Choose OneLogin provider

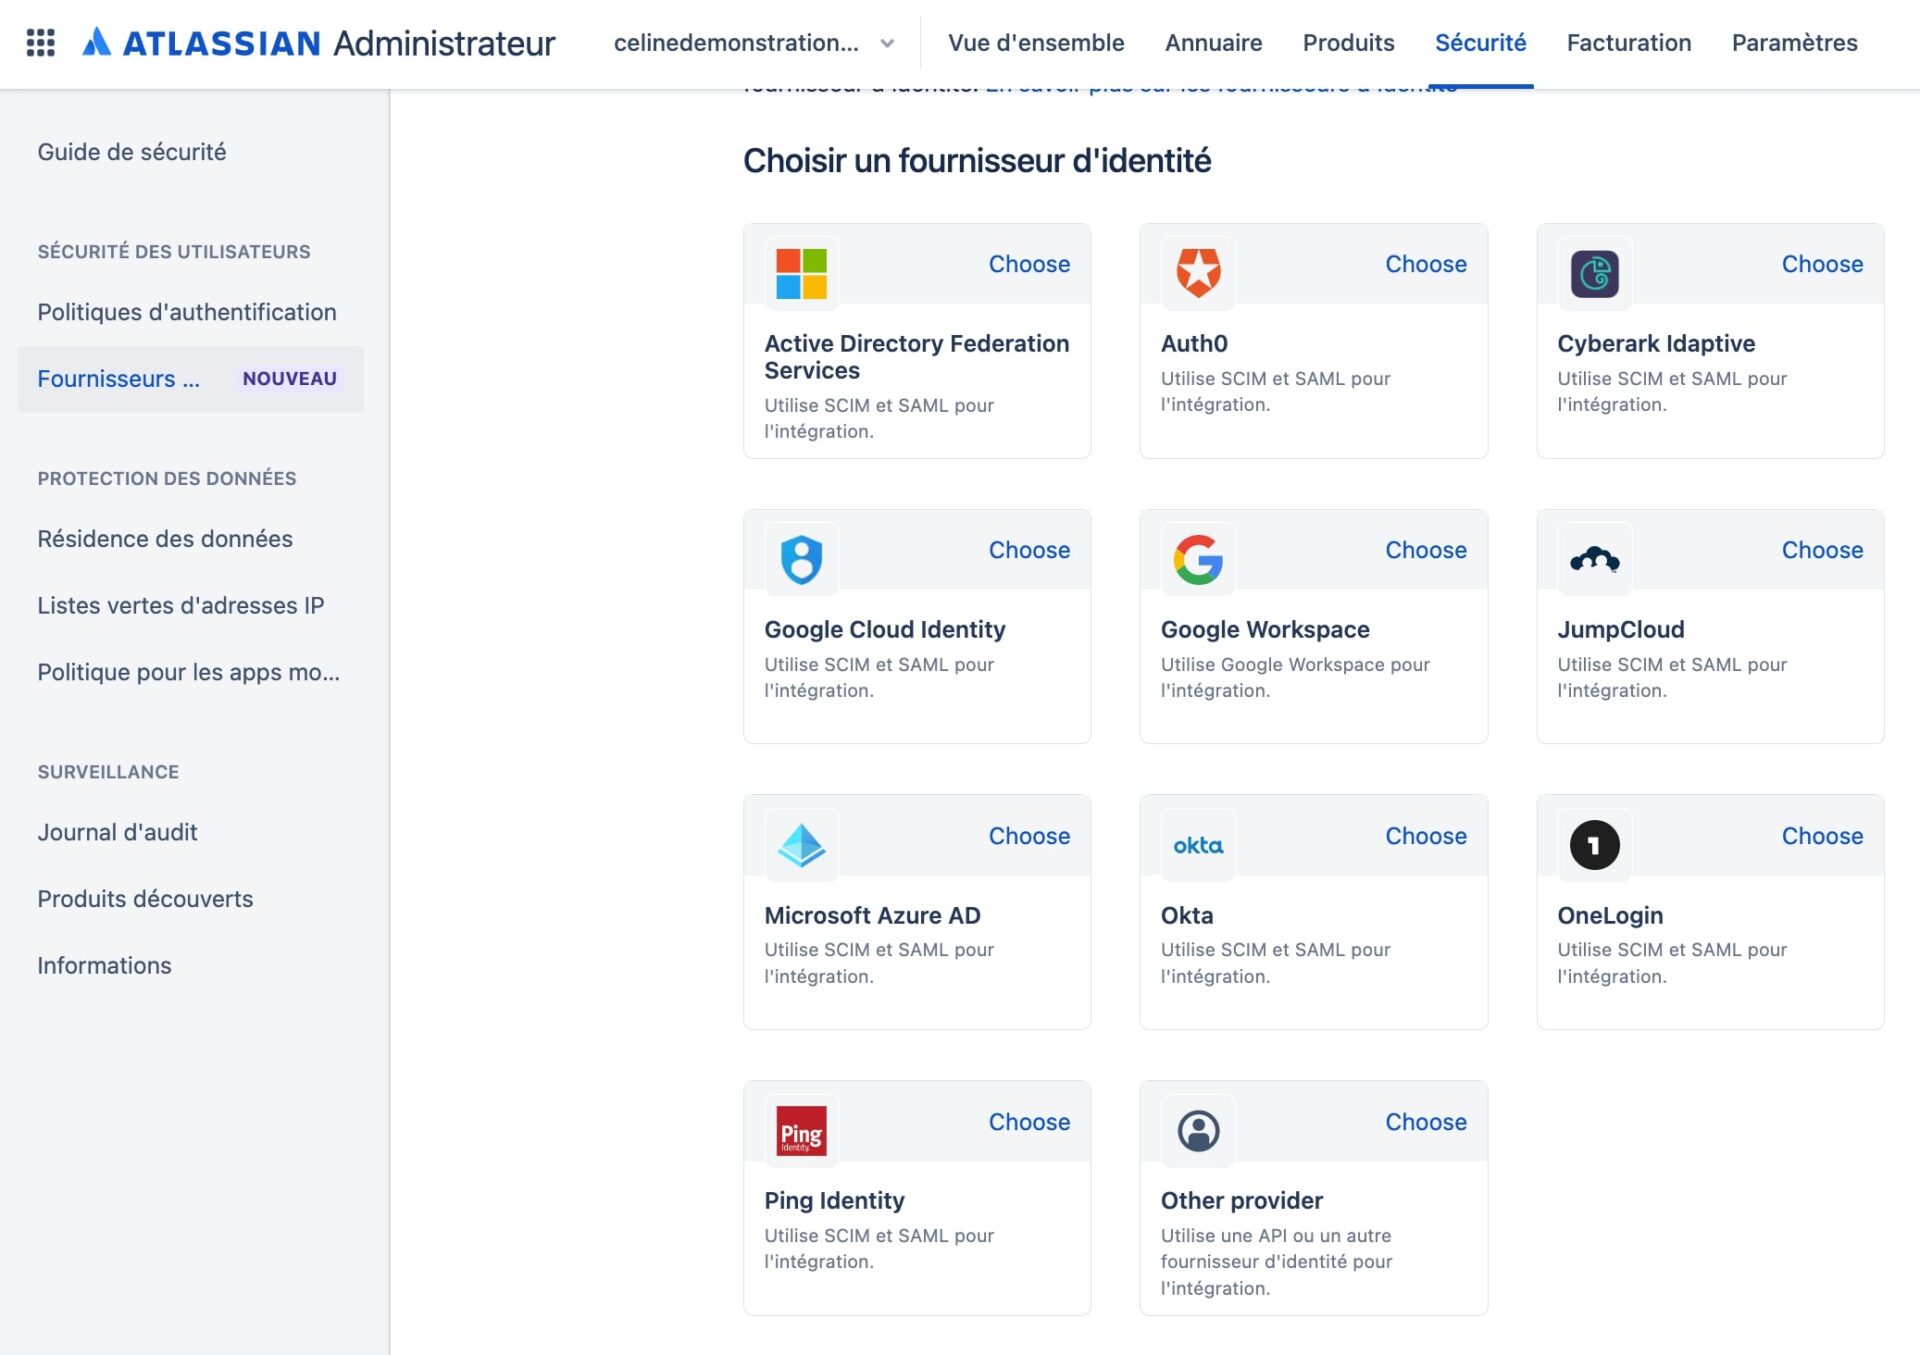(x=1822, y=836)
